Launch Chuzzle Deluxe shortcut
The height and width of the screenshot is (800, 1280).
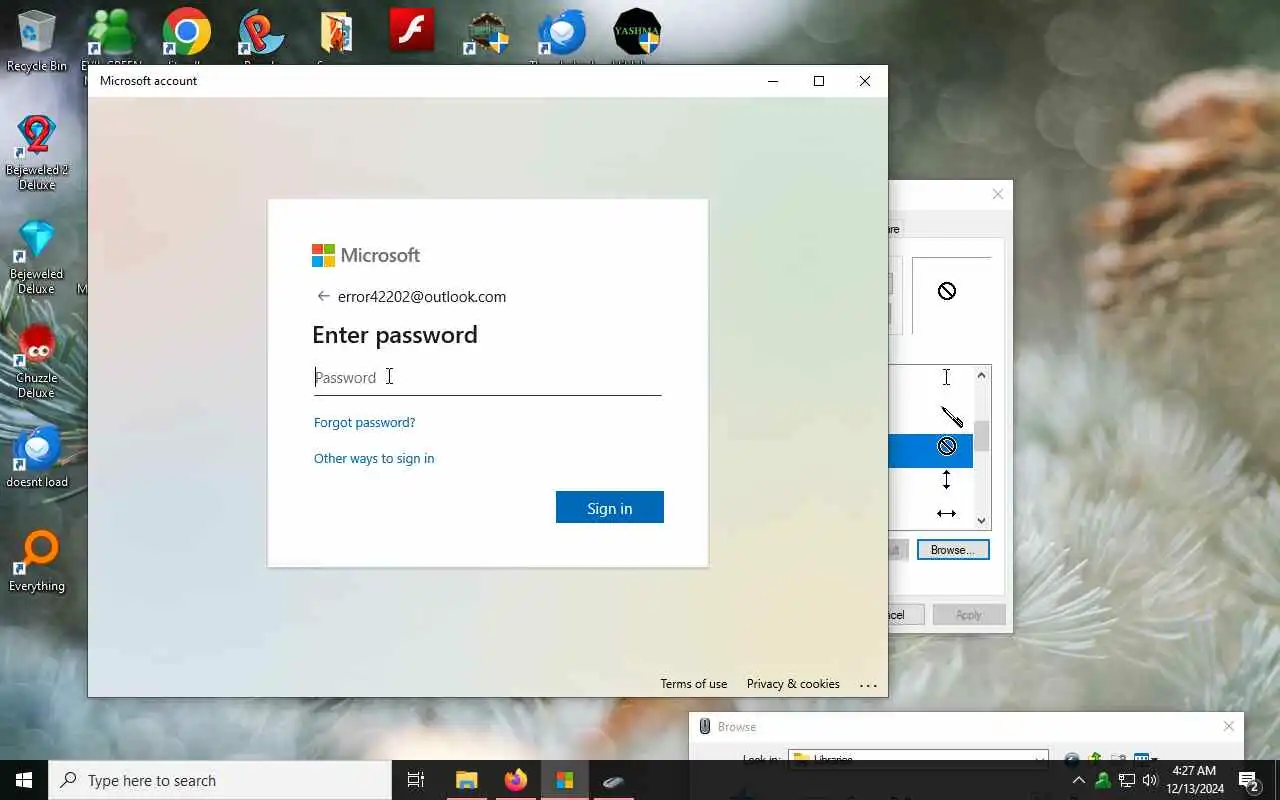pyautogui.click(x=37, y=361)
